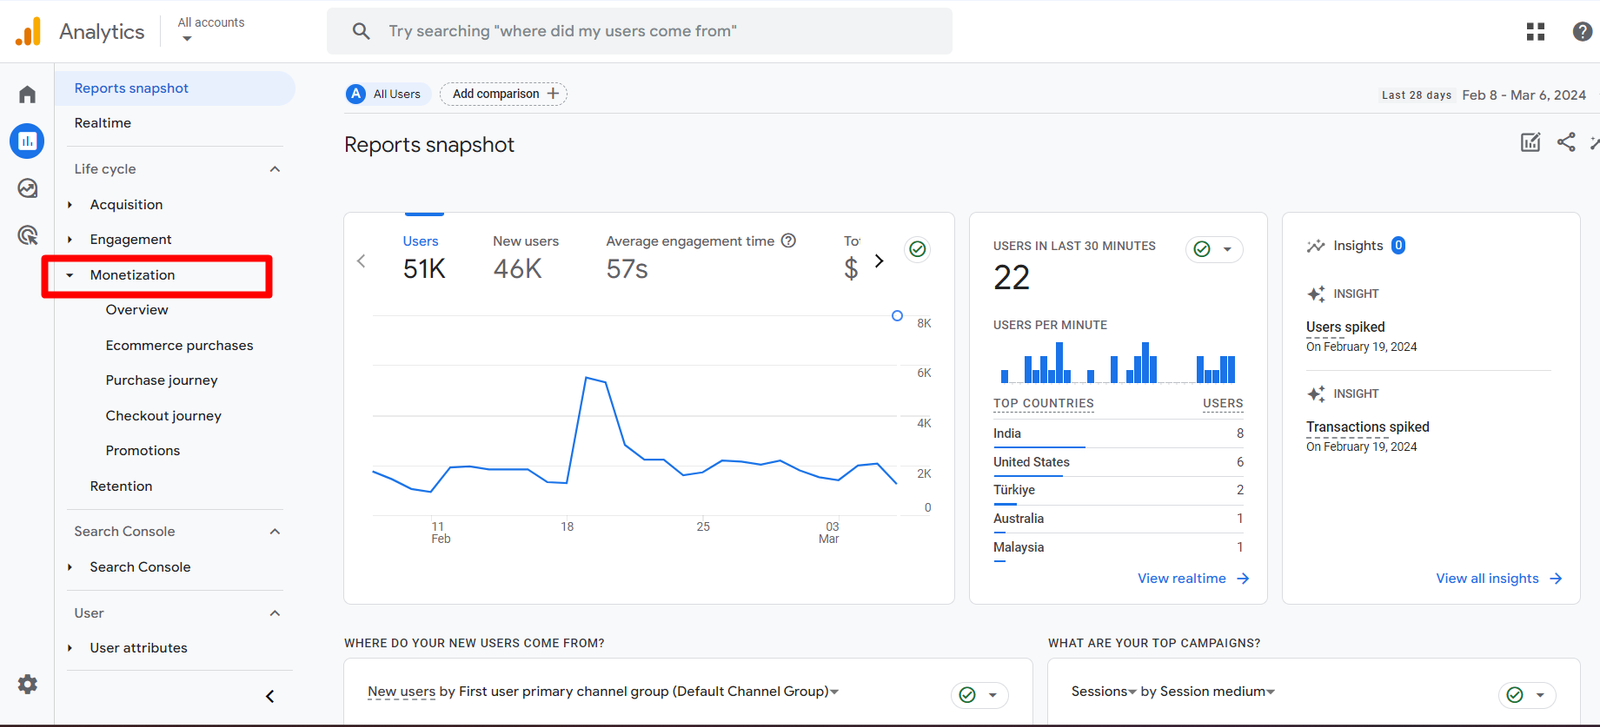Image resolution: width=1600 pixels, height=727 pixels.
Task: Open the Advertising icon in left rail
Action: tap(27, 235)
